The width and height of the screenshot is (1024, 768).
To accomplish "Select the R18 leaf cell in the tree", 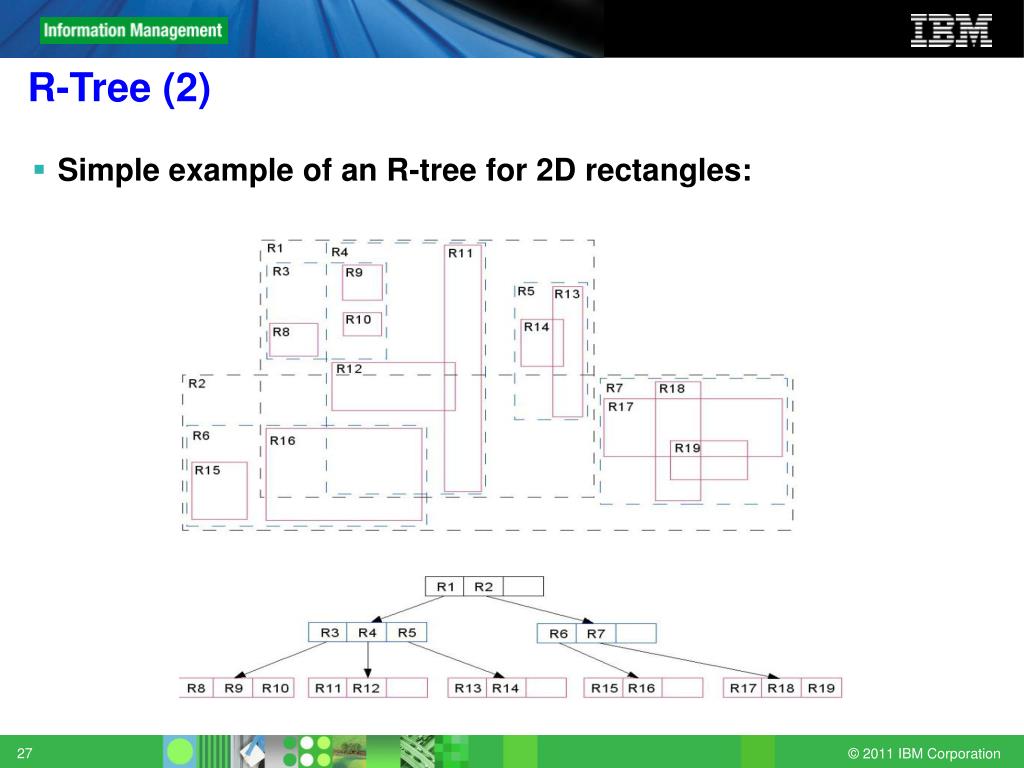I will [x=781, y=688].
